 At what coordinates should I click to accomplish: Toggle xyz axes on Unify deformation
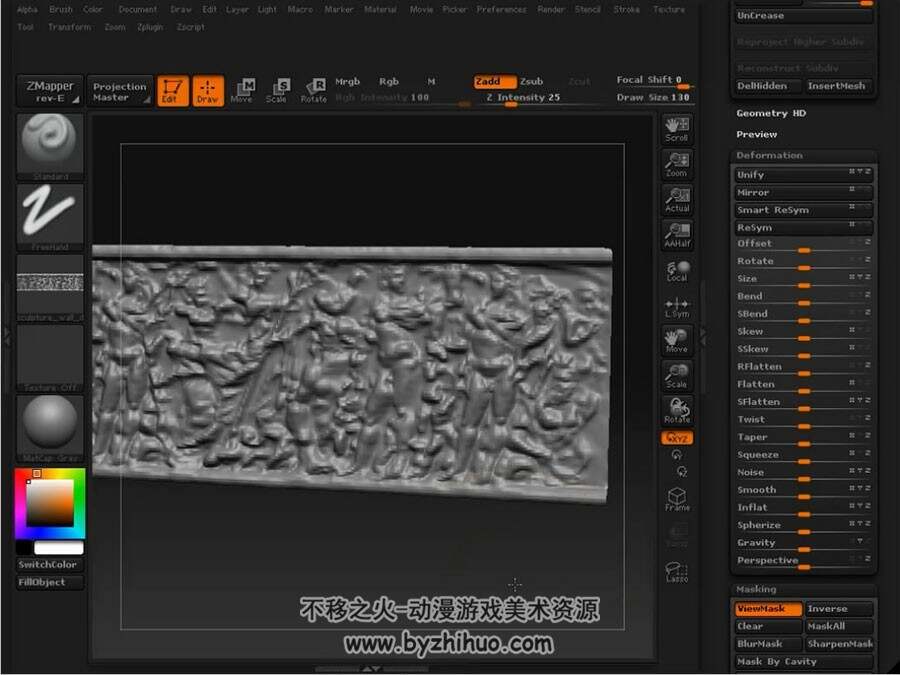coord(860,172)
